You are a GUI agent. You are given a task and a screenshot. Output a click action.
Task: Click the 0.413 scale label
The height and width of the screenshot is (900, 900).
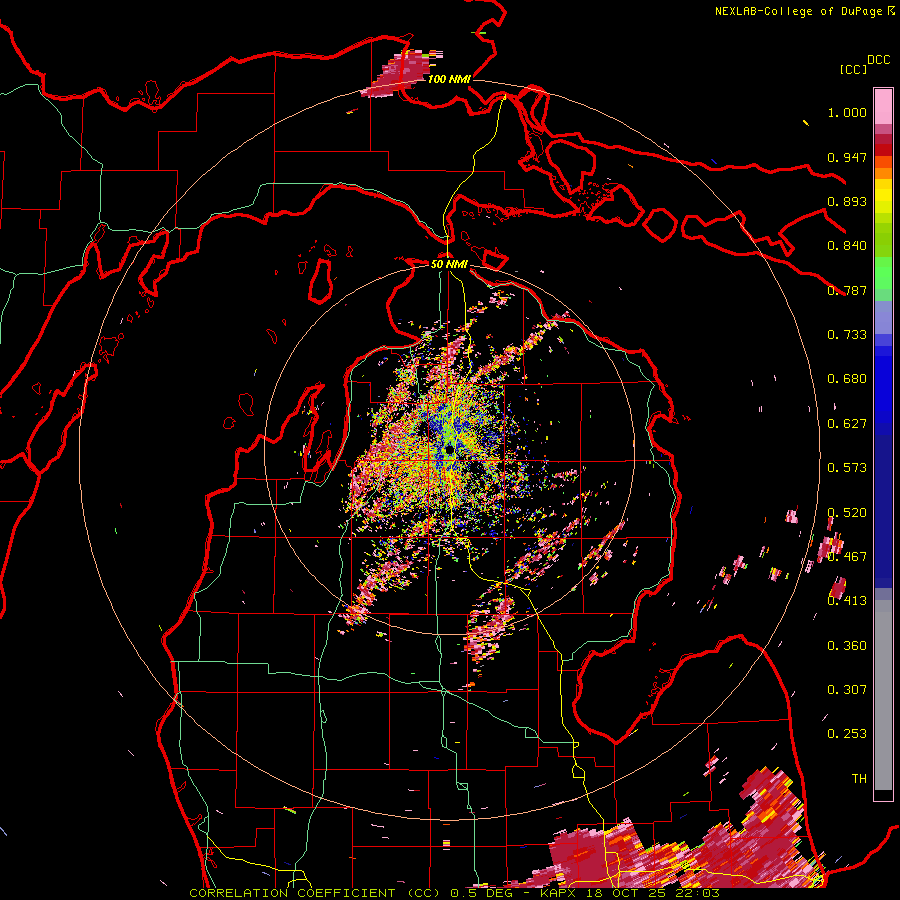click(x=847, y=601)
